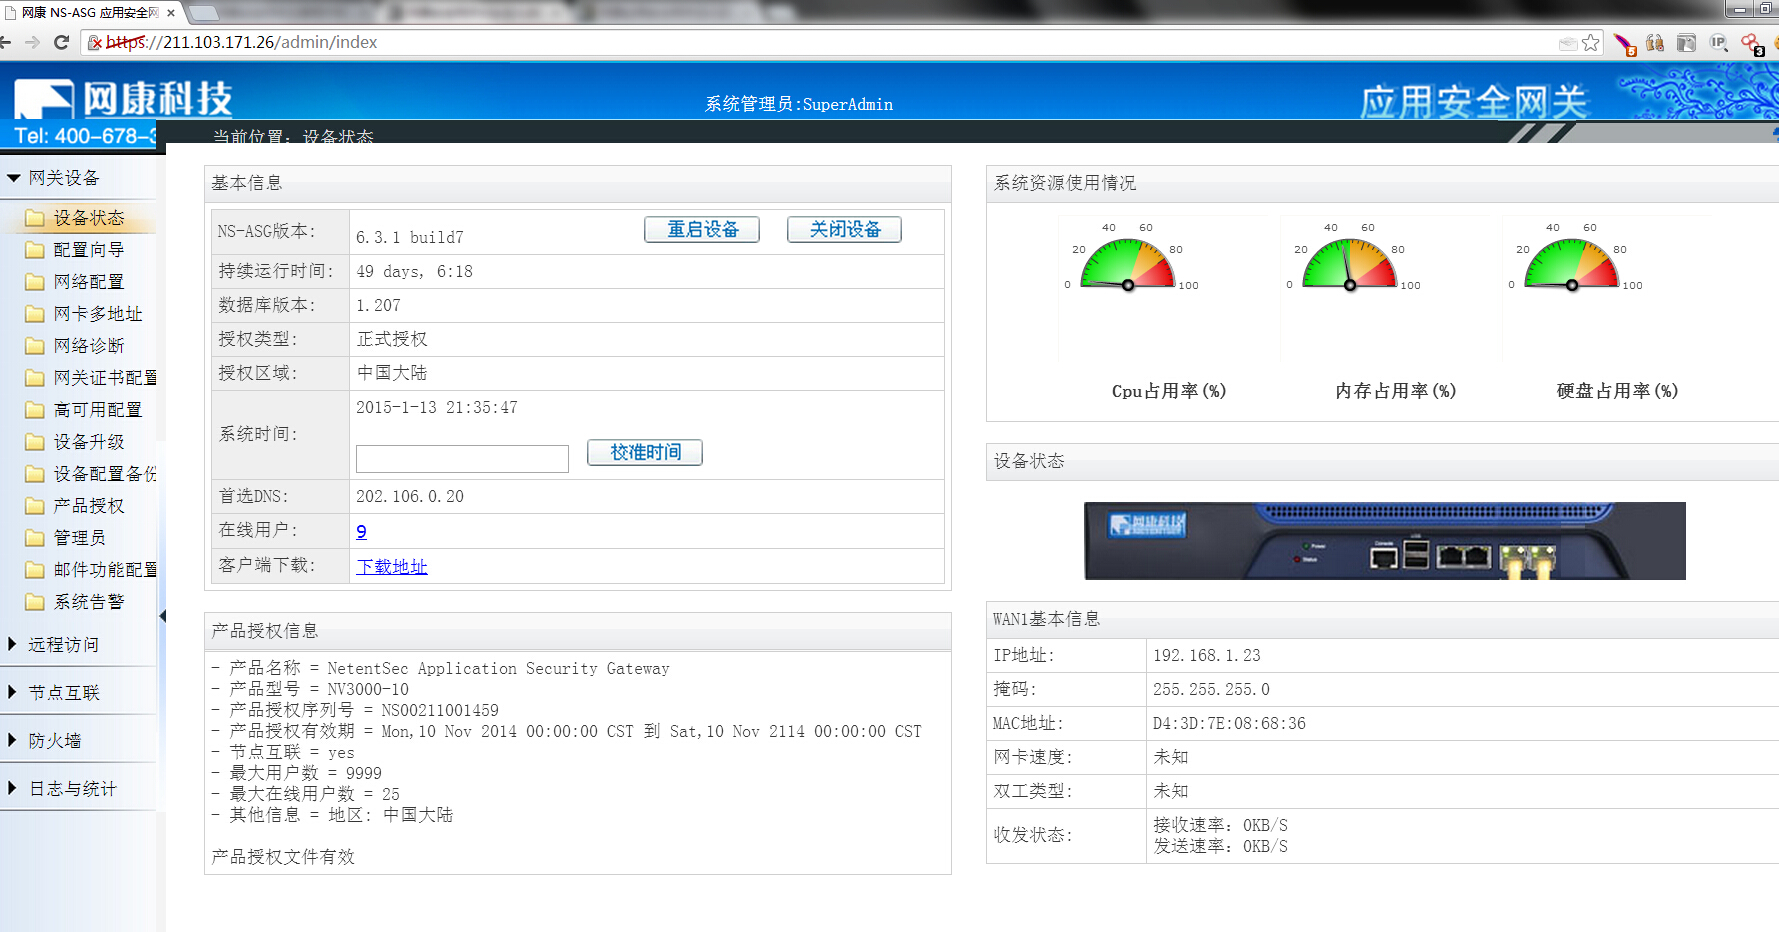The height and width of the screenshot is (932, 1779).
Task: Open 高可用配置 sidebar entry
Action: tap(97, 410)
